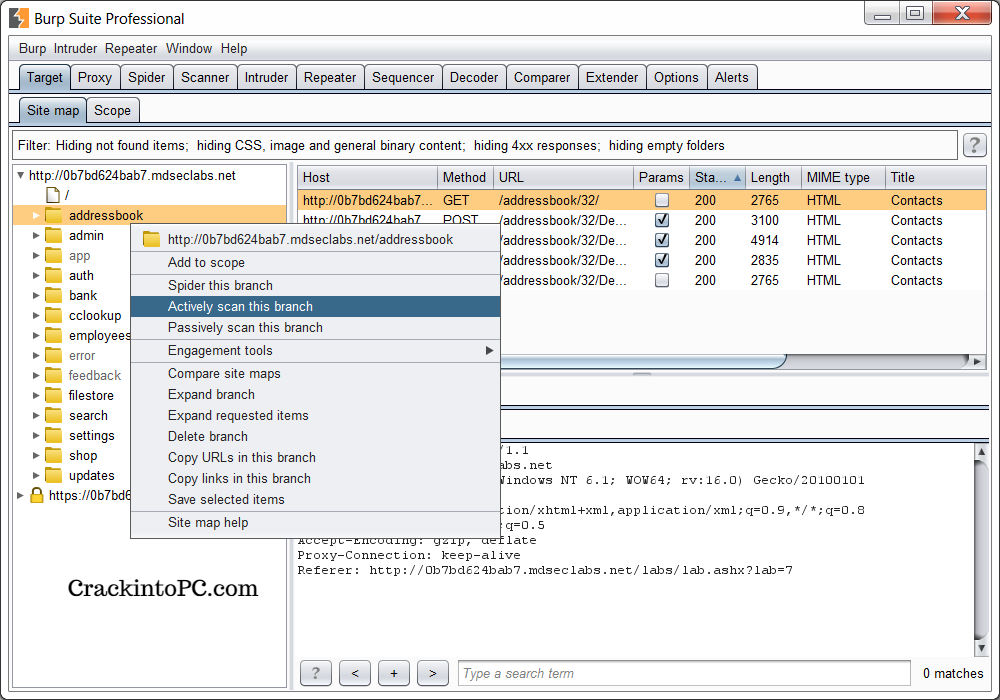Expand the admin tree node arrow
This screenshot has height=700, width=1000.
point(36,235)
